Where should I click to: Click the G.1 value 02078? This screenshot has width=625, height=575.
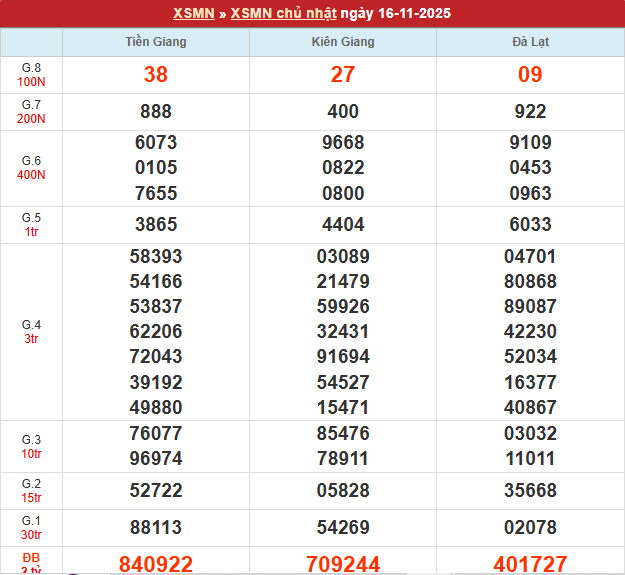tap(531, 528)
